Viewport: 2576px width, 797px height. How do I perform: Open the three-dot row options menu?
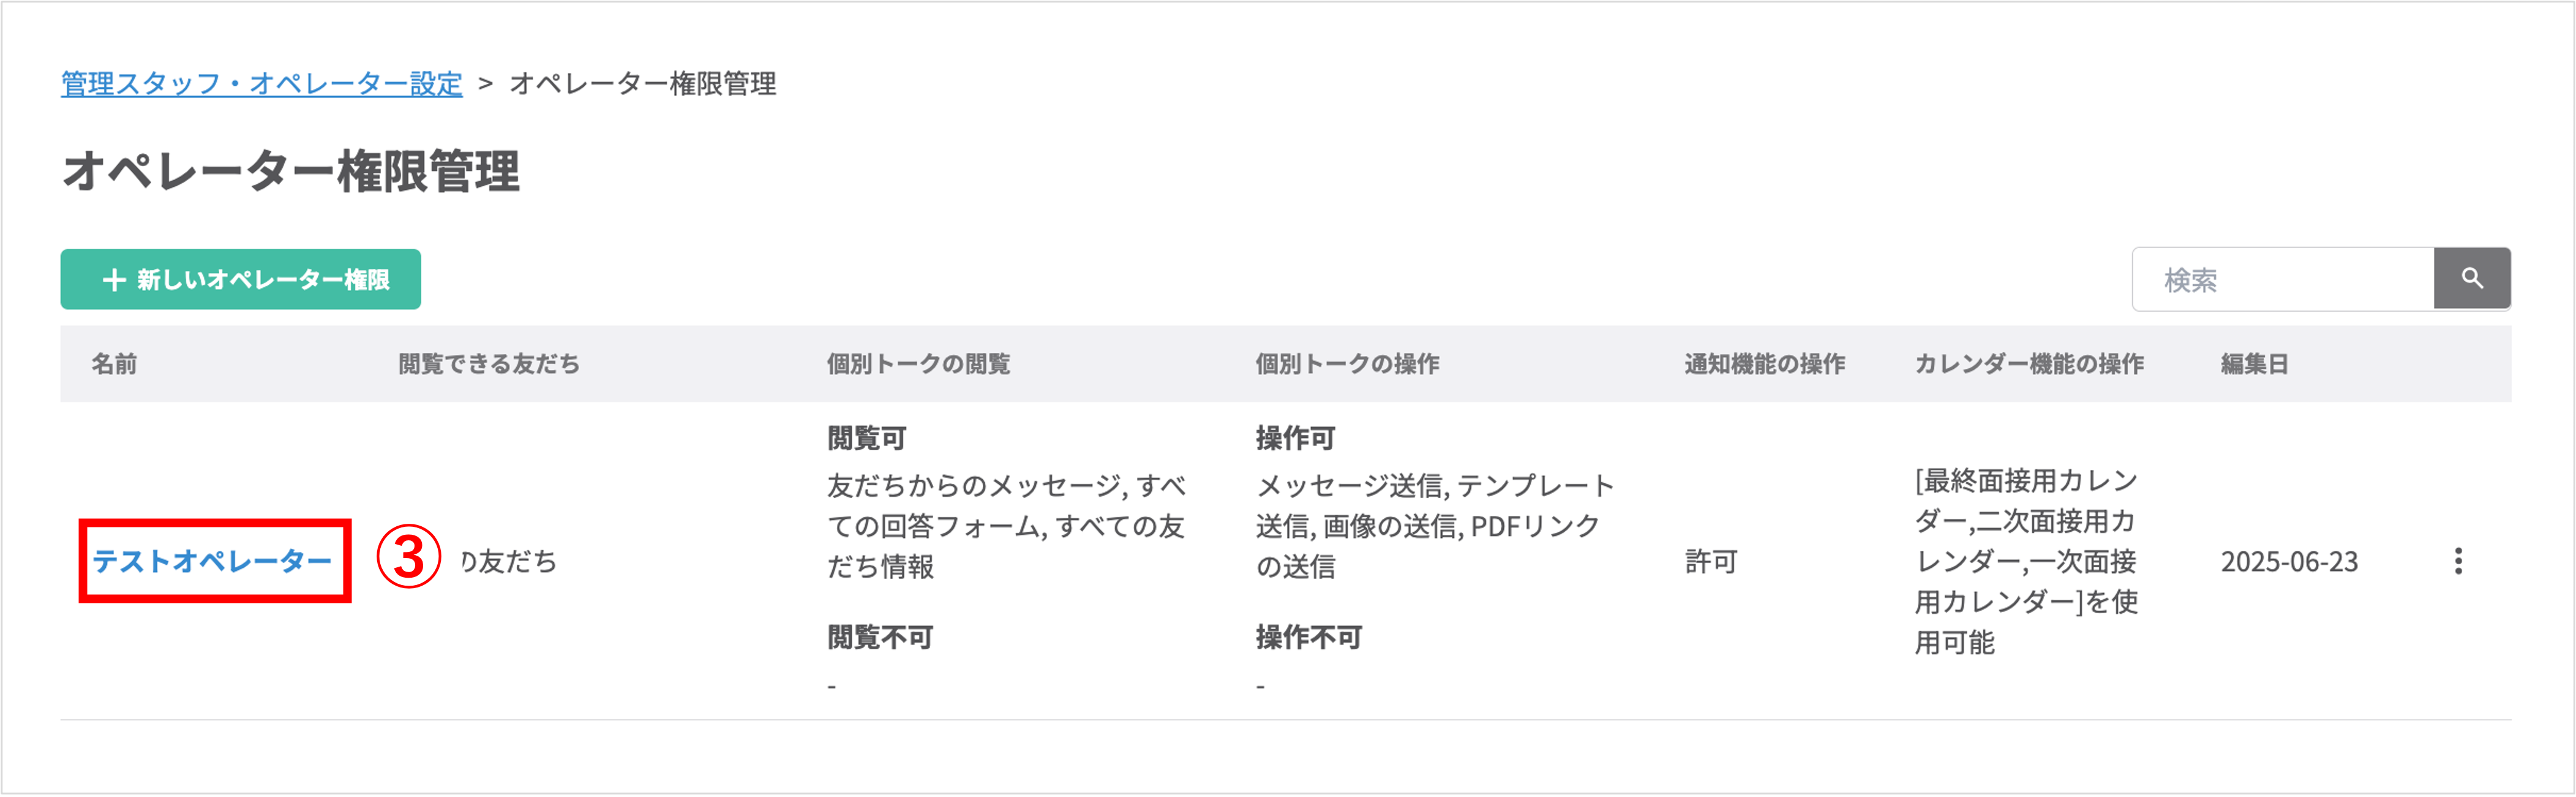click(x=2458, y=561)
